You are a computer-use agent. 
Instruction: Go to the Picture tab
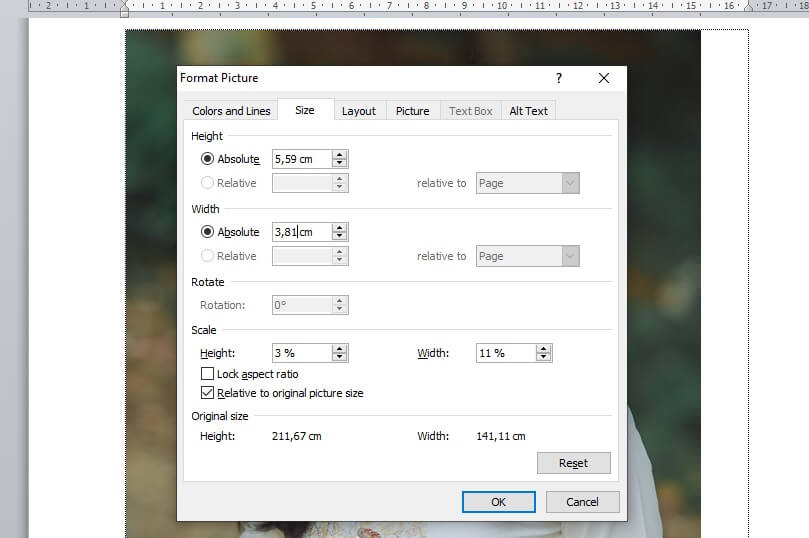pos(413,111)
